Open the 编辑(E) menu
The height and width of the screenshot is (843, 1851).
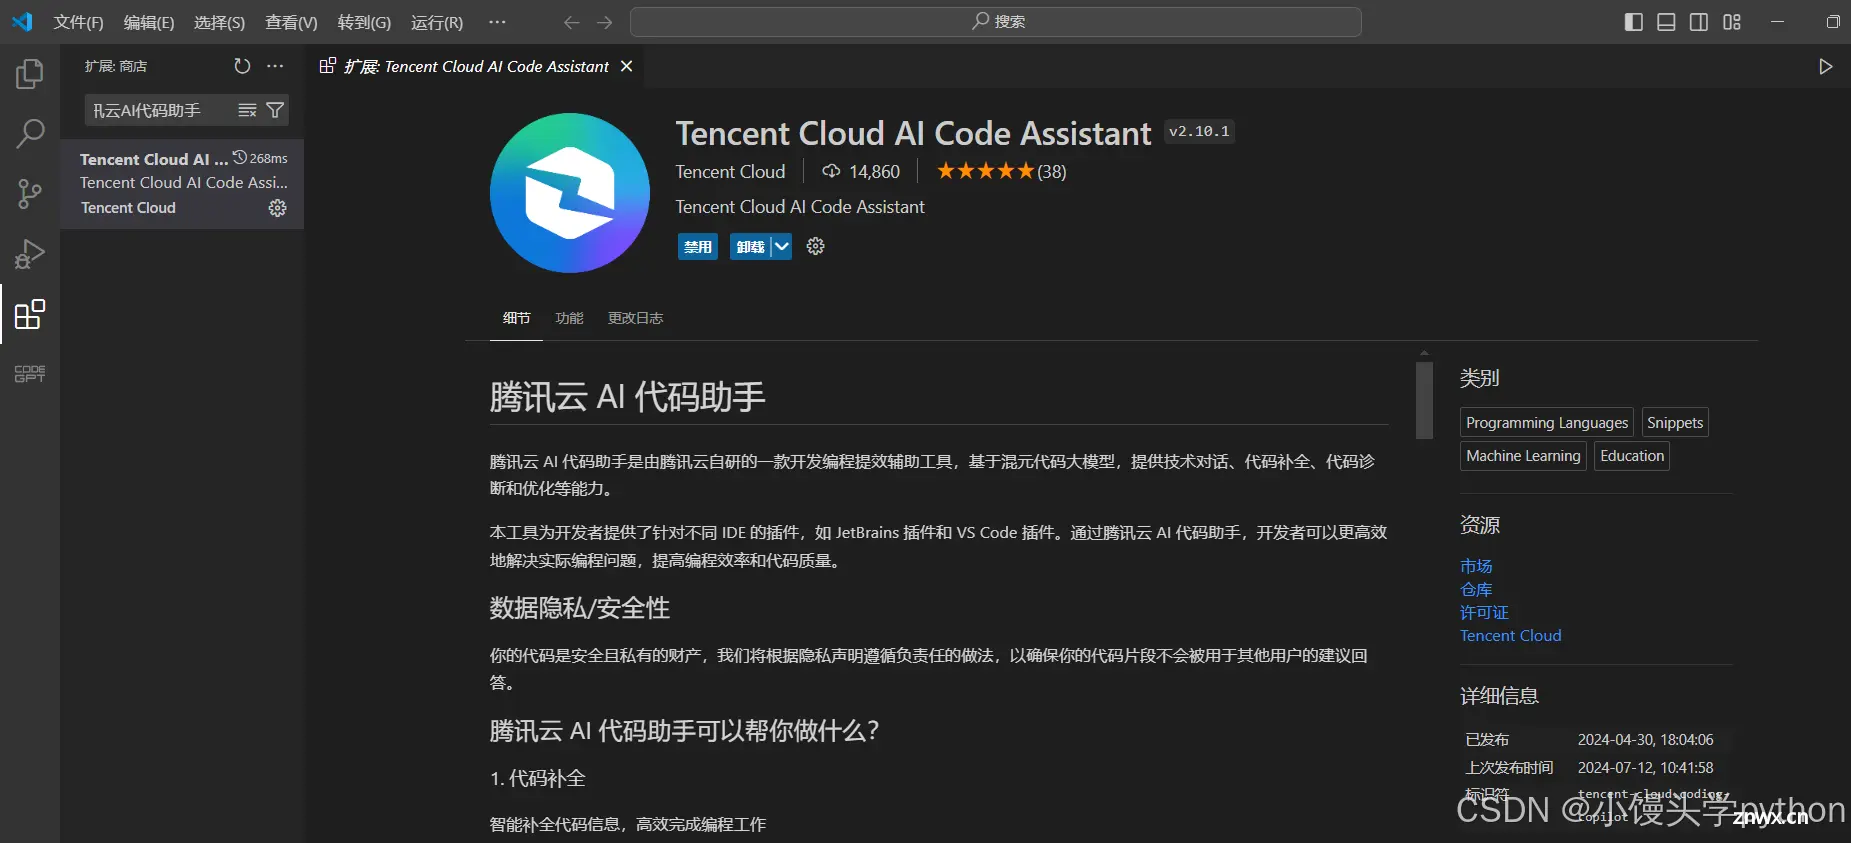click(x=149, y=22)
